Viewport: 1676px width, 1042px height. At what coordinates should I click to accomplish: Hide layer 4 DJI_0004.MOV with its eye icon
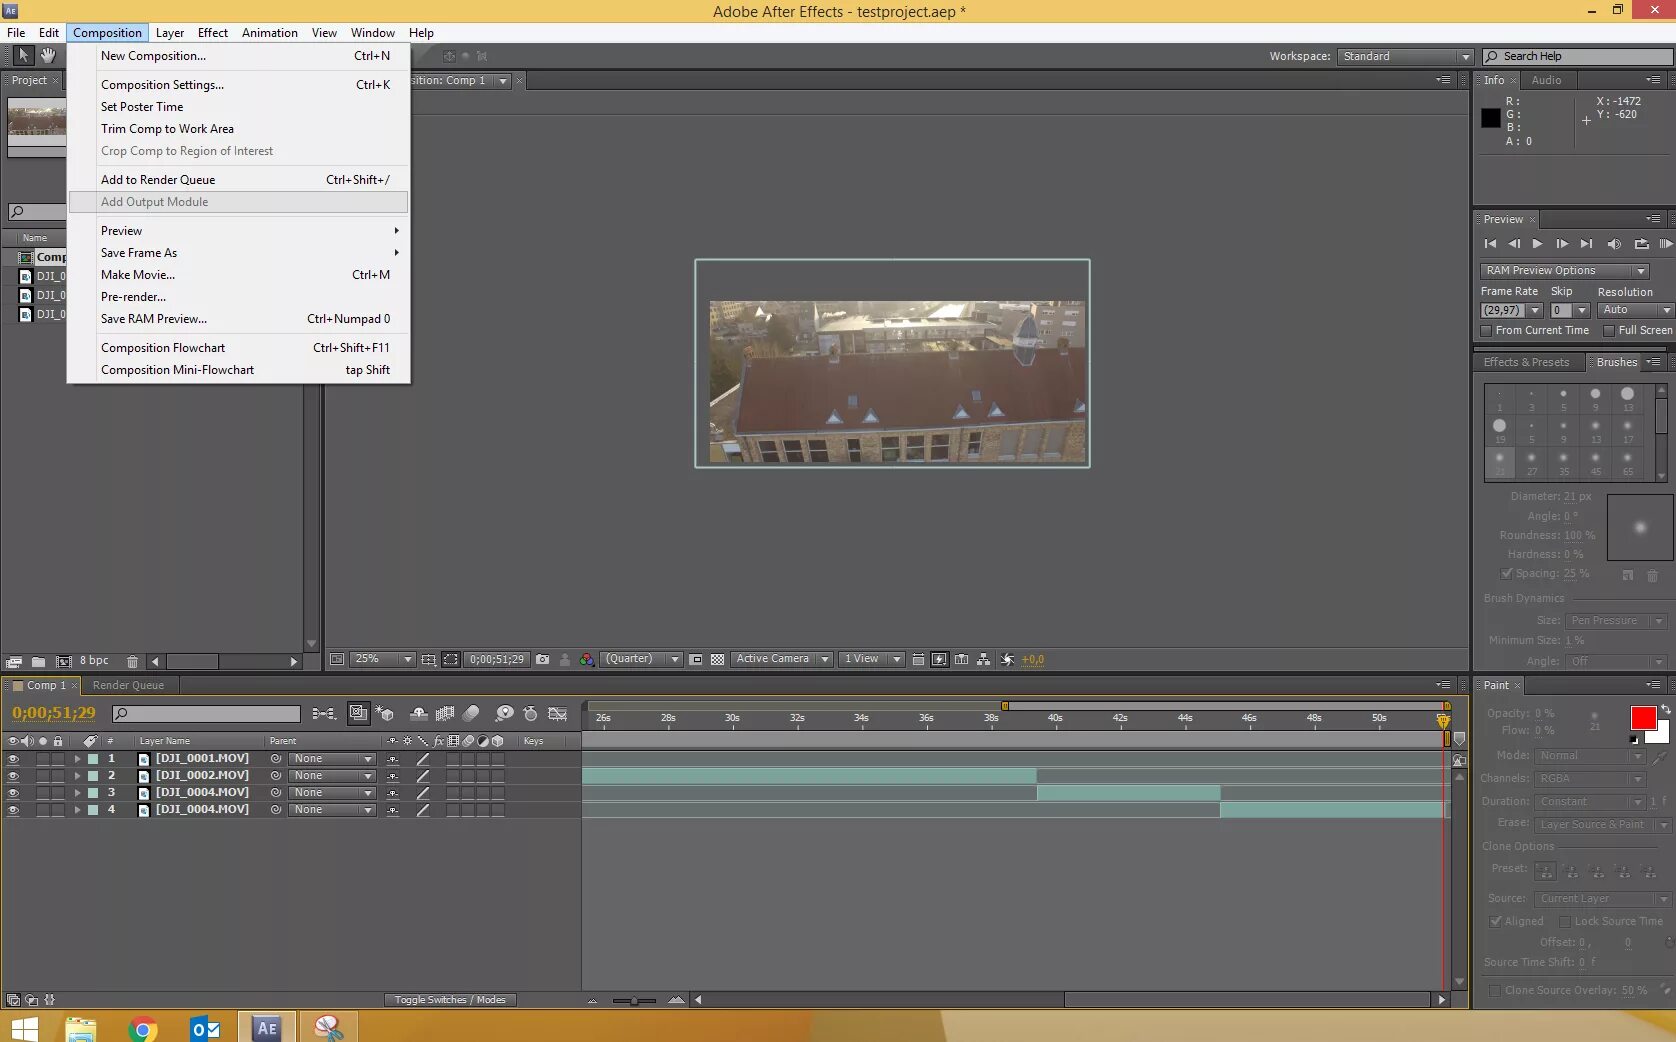pos(13,810)
